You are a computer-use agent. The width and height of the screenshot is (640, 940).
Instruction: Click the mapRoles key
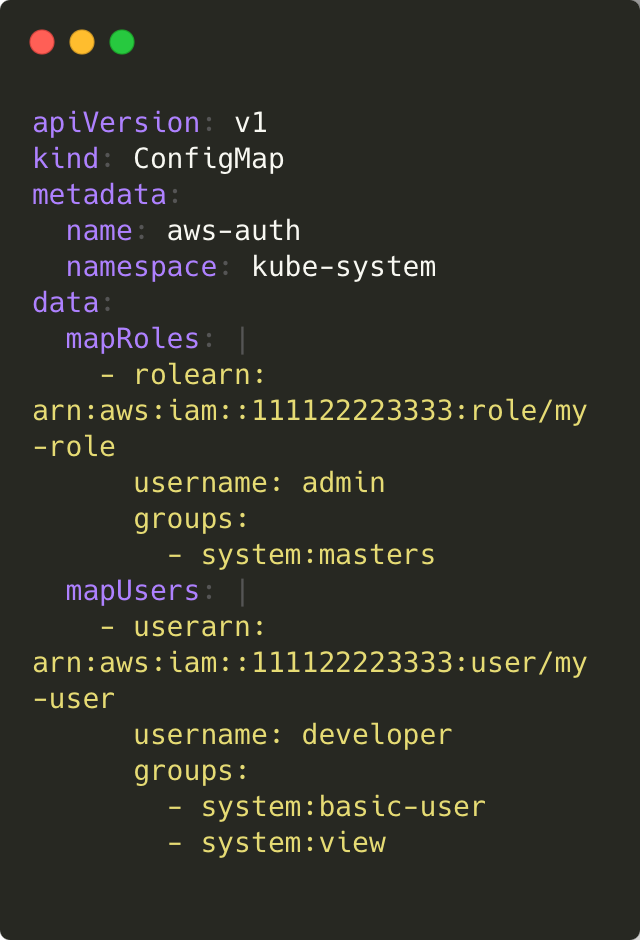(132, 339)
